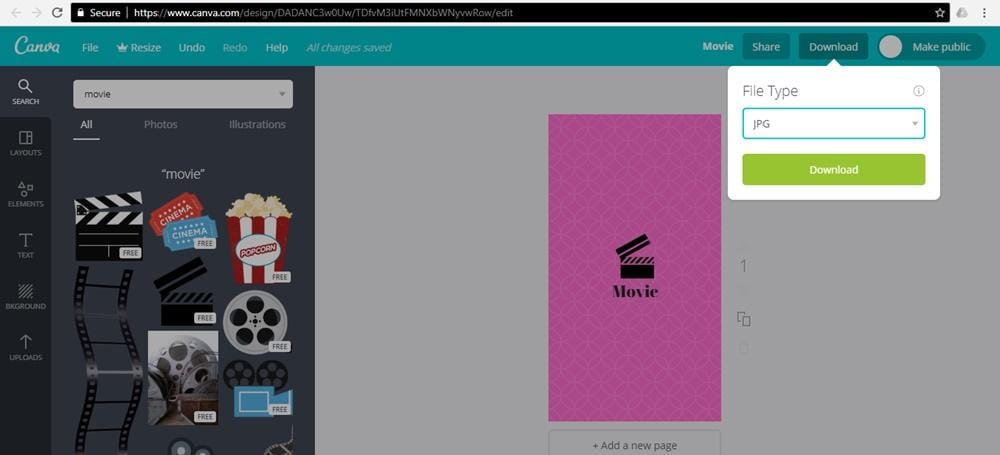Click the copy page icon beside canvas
This screenshot has width=1000, height=455.
pos(743,318)
